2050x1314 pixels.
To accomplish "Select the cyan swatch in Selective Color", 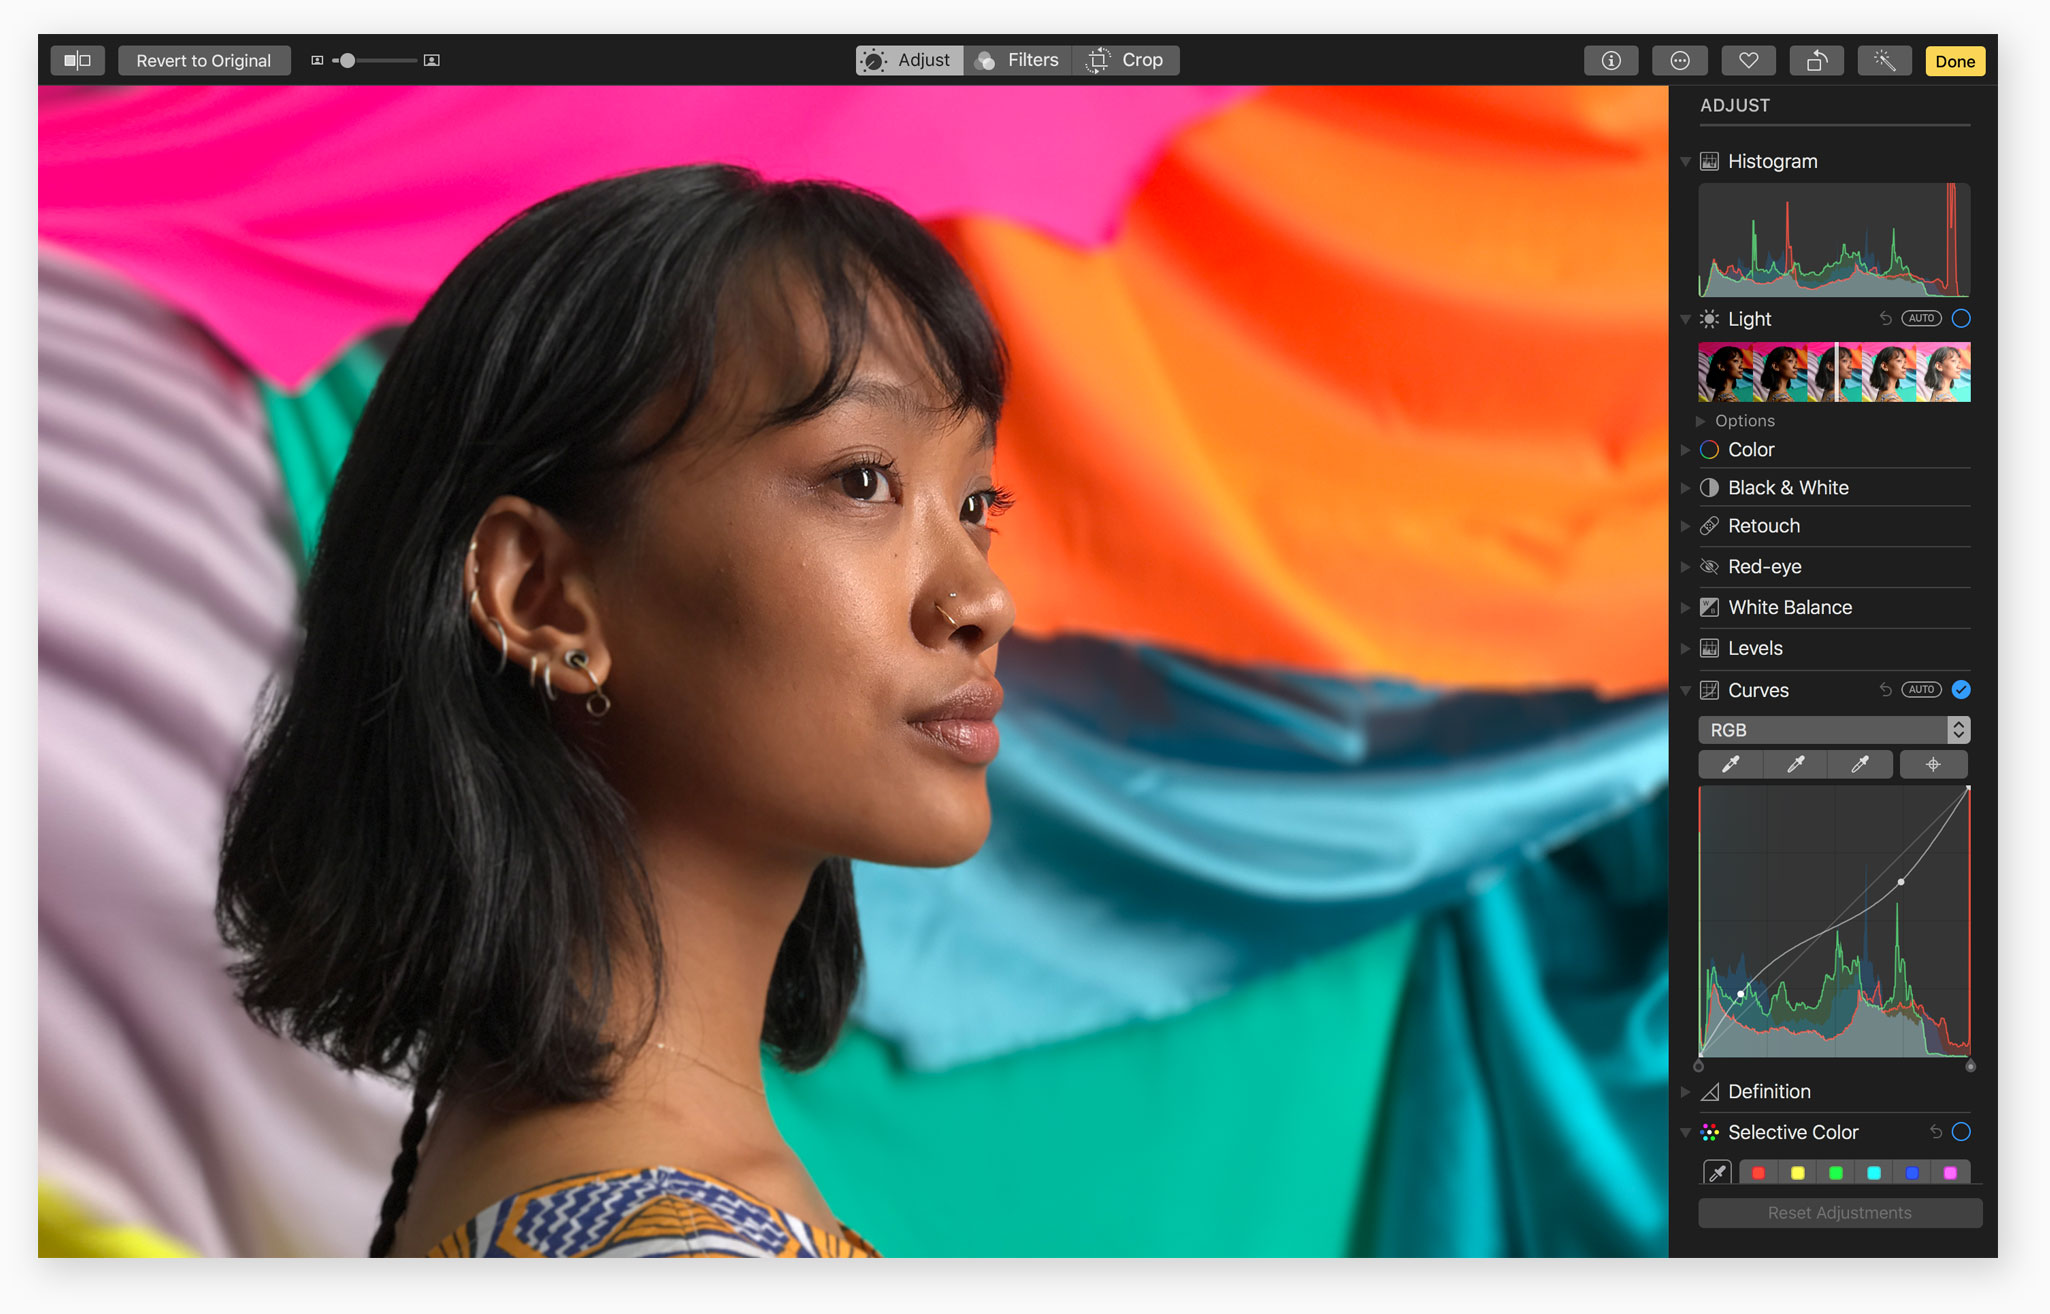I will [1874, 1173].
